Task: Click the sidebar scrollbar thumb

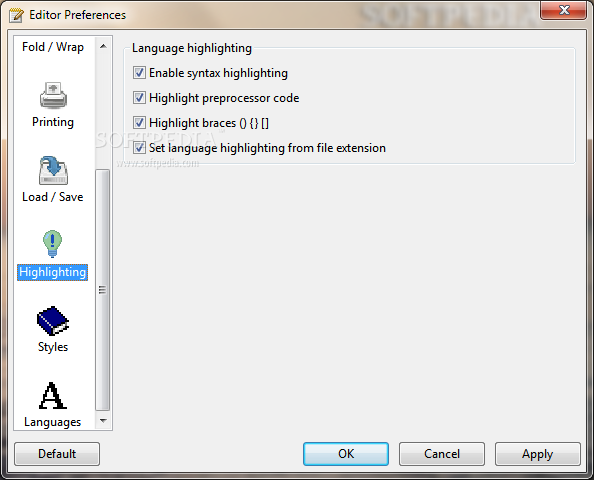Action: (x=103, y=290)
